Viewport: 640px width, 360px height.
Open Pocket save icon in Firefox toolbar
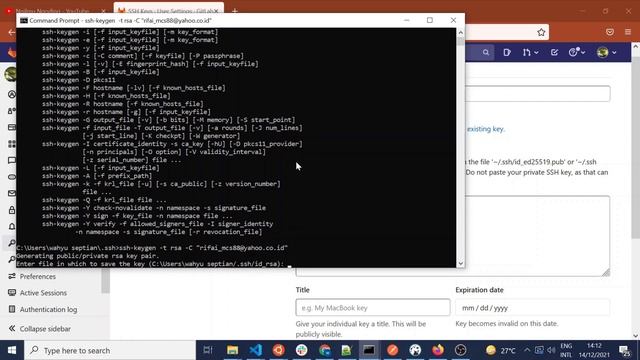pos(610,32)
